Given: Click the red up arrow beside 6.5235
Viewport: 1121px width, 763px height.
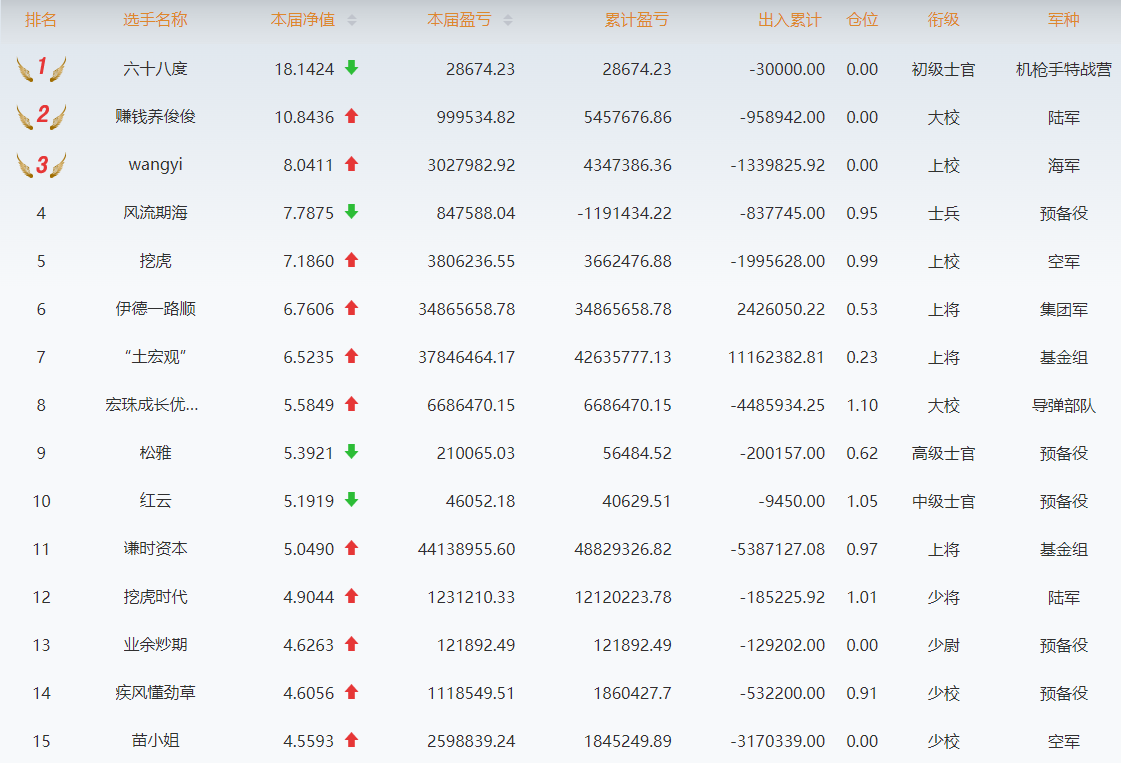Looking at the screenshot, I should (x=351, y=356).
